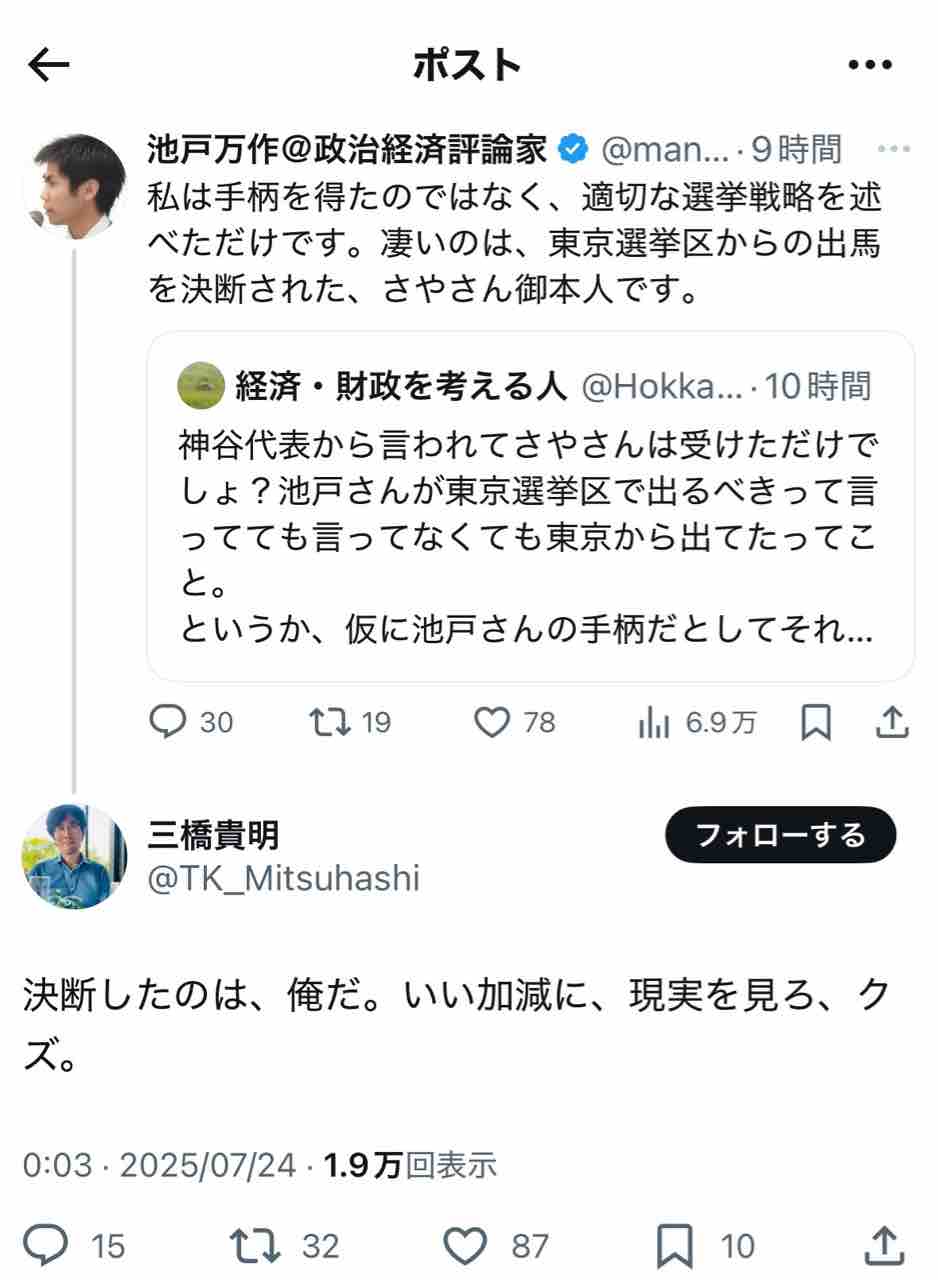Open 池戸万作's profile avatar
The height and width of the screenshot is (1280, 938).
(x=74, y=187)
